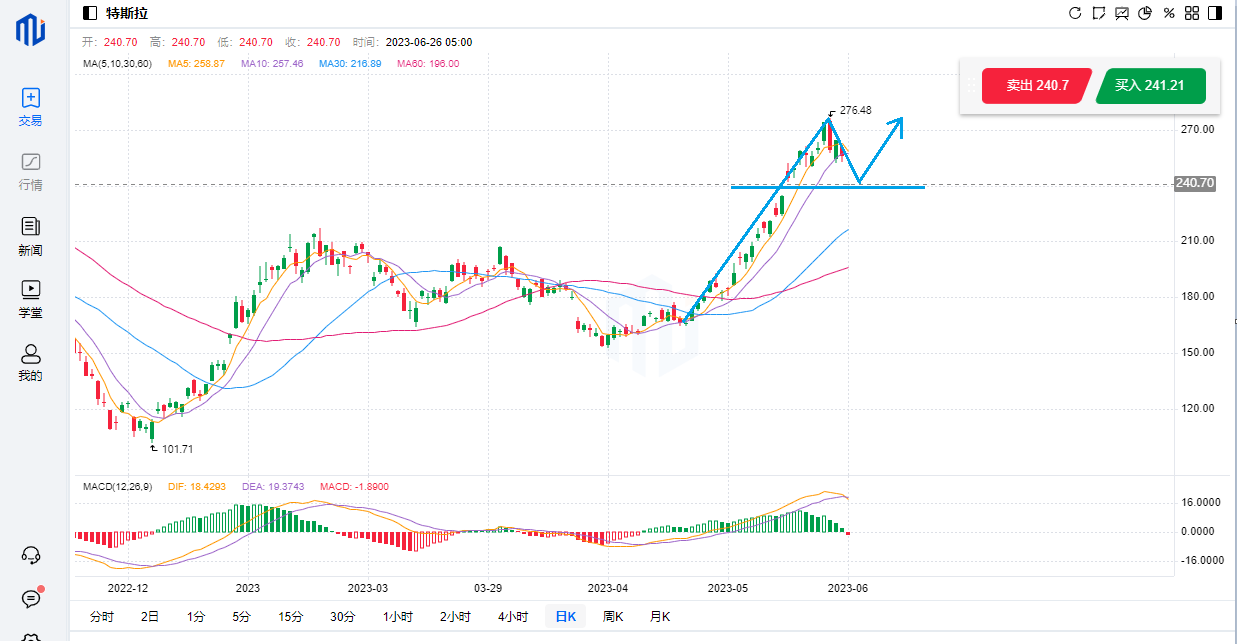
Task: Click the MA(5,10,30,60) indicator label
Action: click(x=118, y=63)
